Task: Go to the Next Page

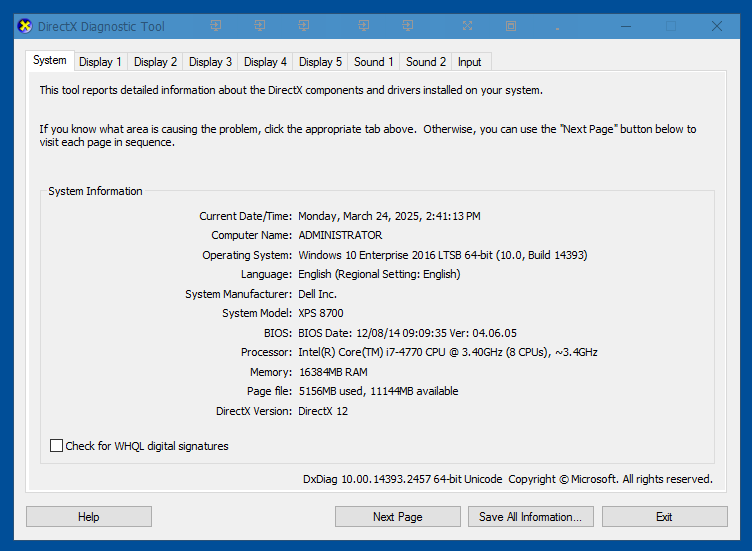Action: (x=398, y=516)
